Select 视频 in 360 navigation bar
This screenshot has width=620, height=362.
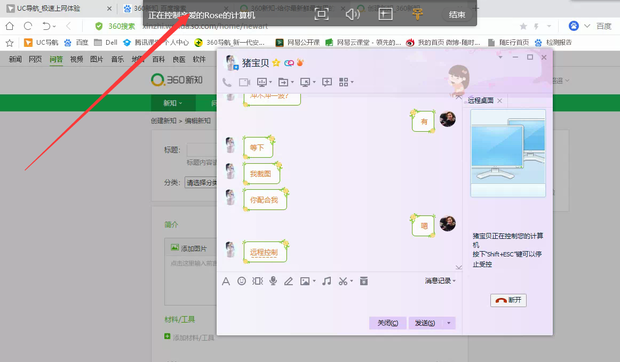click(x=77, y=59)
